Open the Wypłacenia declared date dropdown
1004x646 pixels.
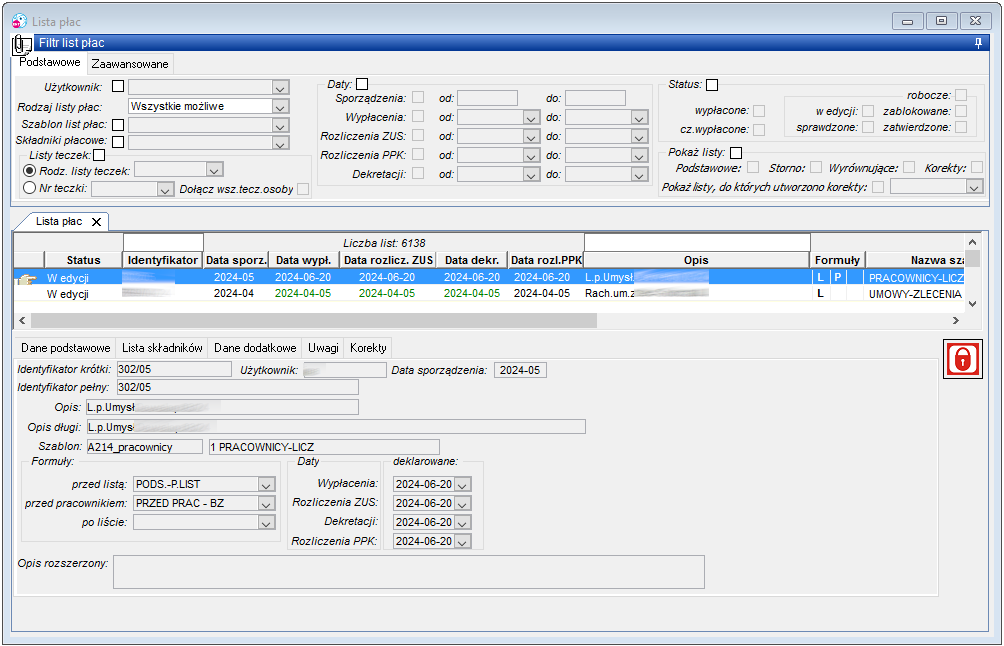462,485
